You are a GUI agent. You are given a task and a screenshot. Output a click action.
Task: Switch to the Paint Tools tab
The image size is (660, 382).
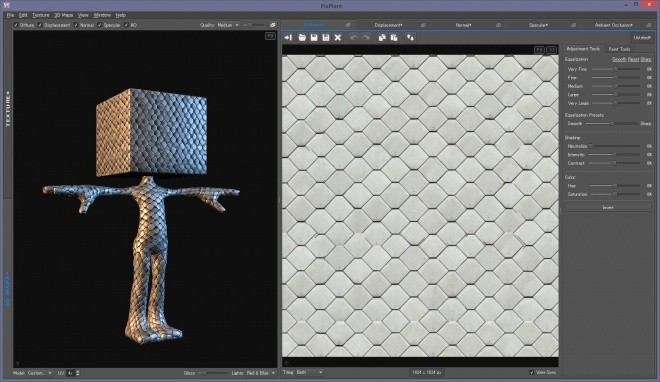point(619,49)
